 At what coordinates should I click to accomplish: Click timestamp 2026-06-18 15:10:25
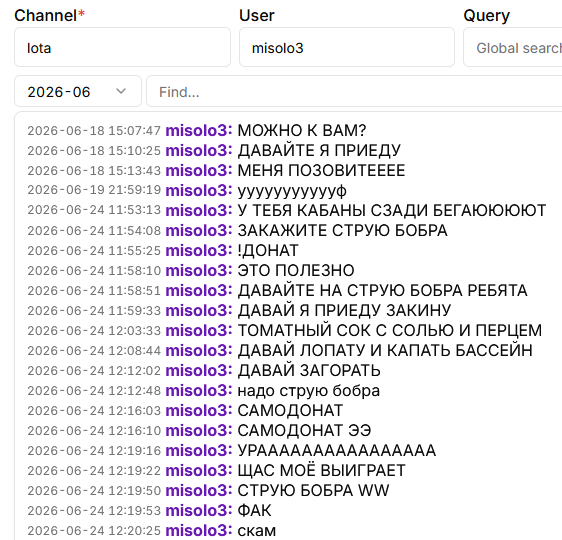click(94, 150)
